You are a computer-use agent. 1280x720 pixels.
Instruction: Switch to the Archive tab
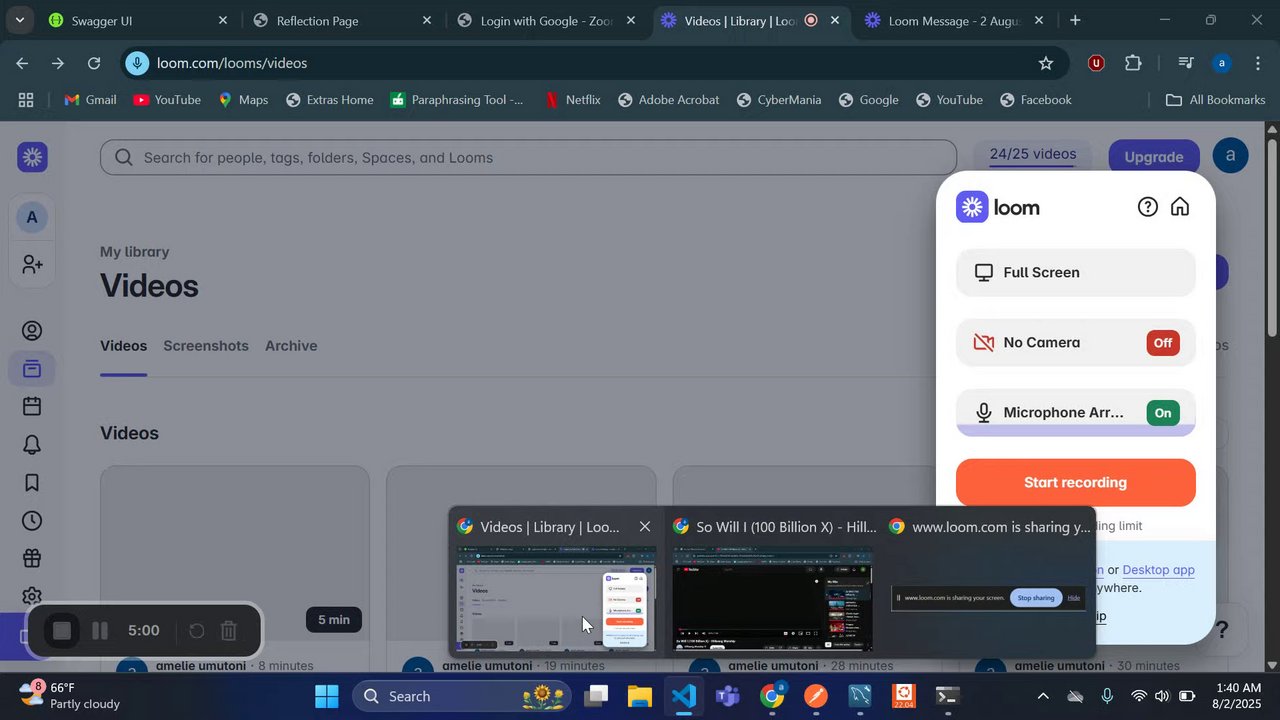pos(291,346)
